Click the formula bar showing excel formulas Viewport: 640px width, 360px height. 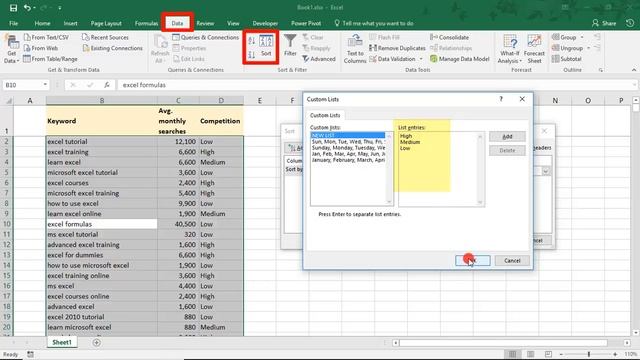click(377, 85)
